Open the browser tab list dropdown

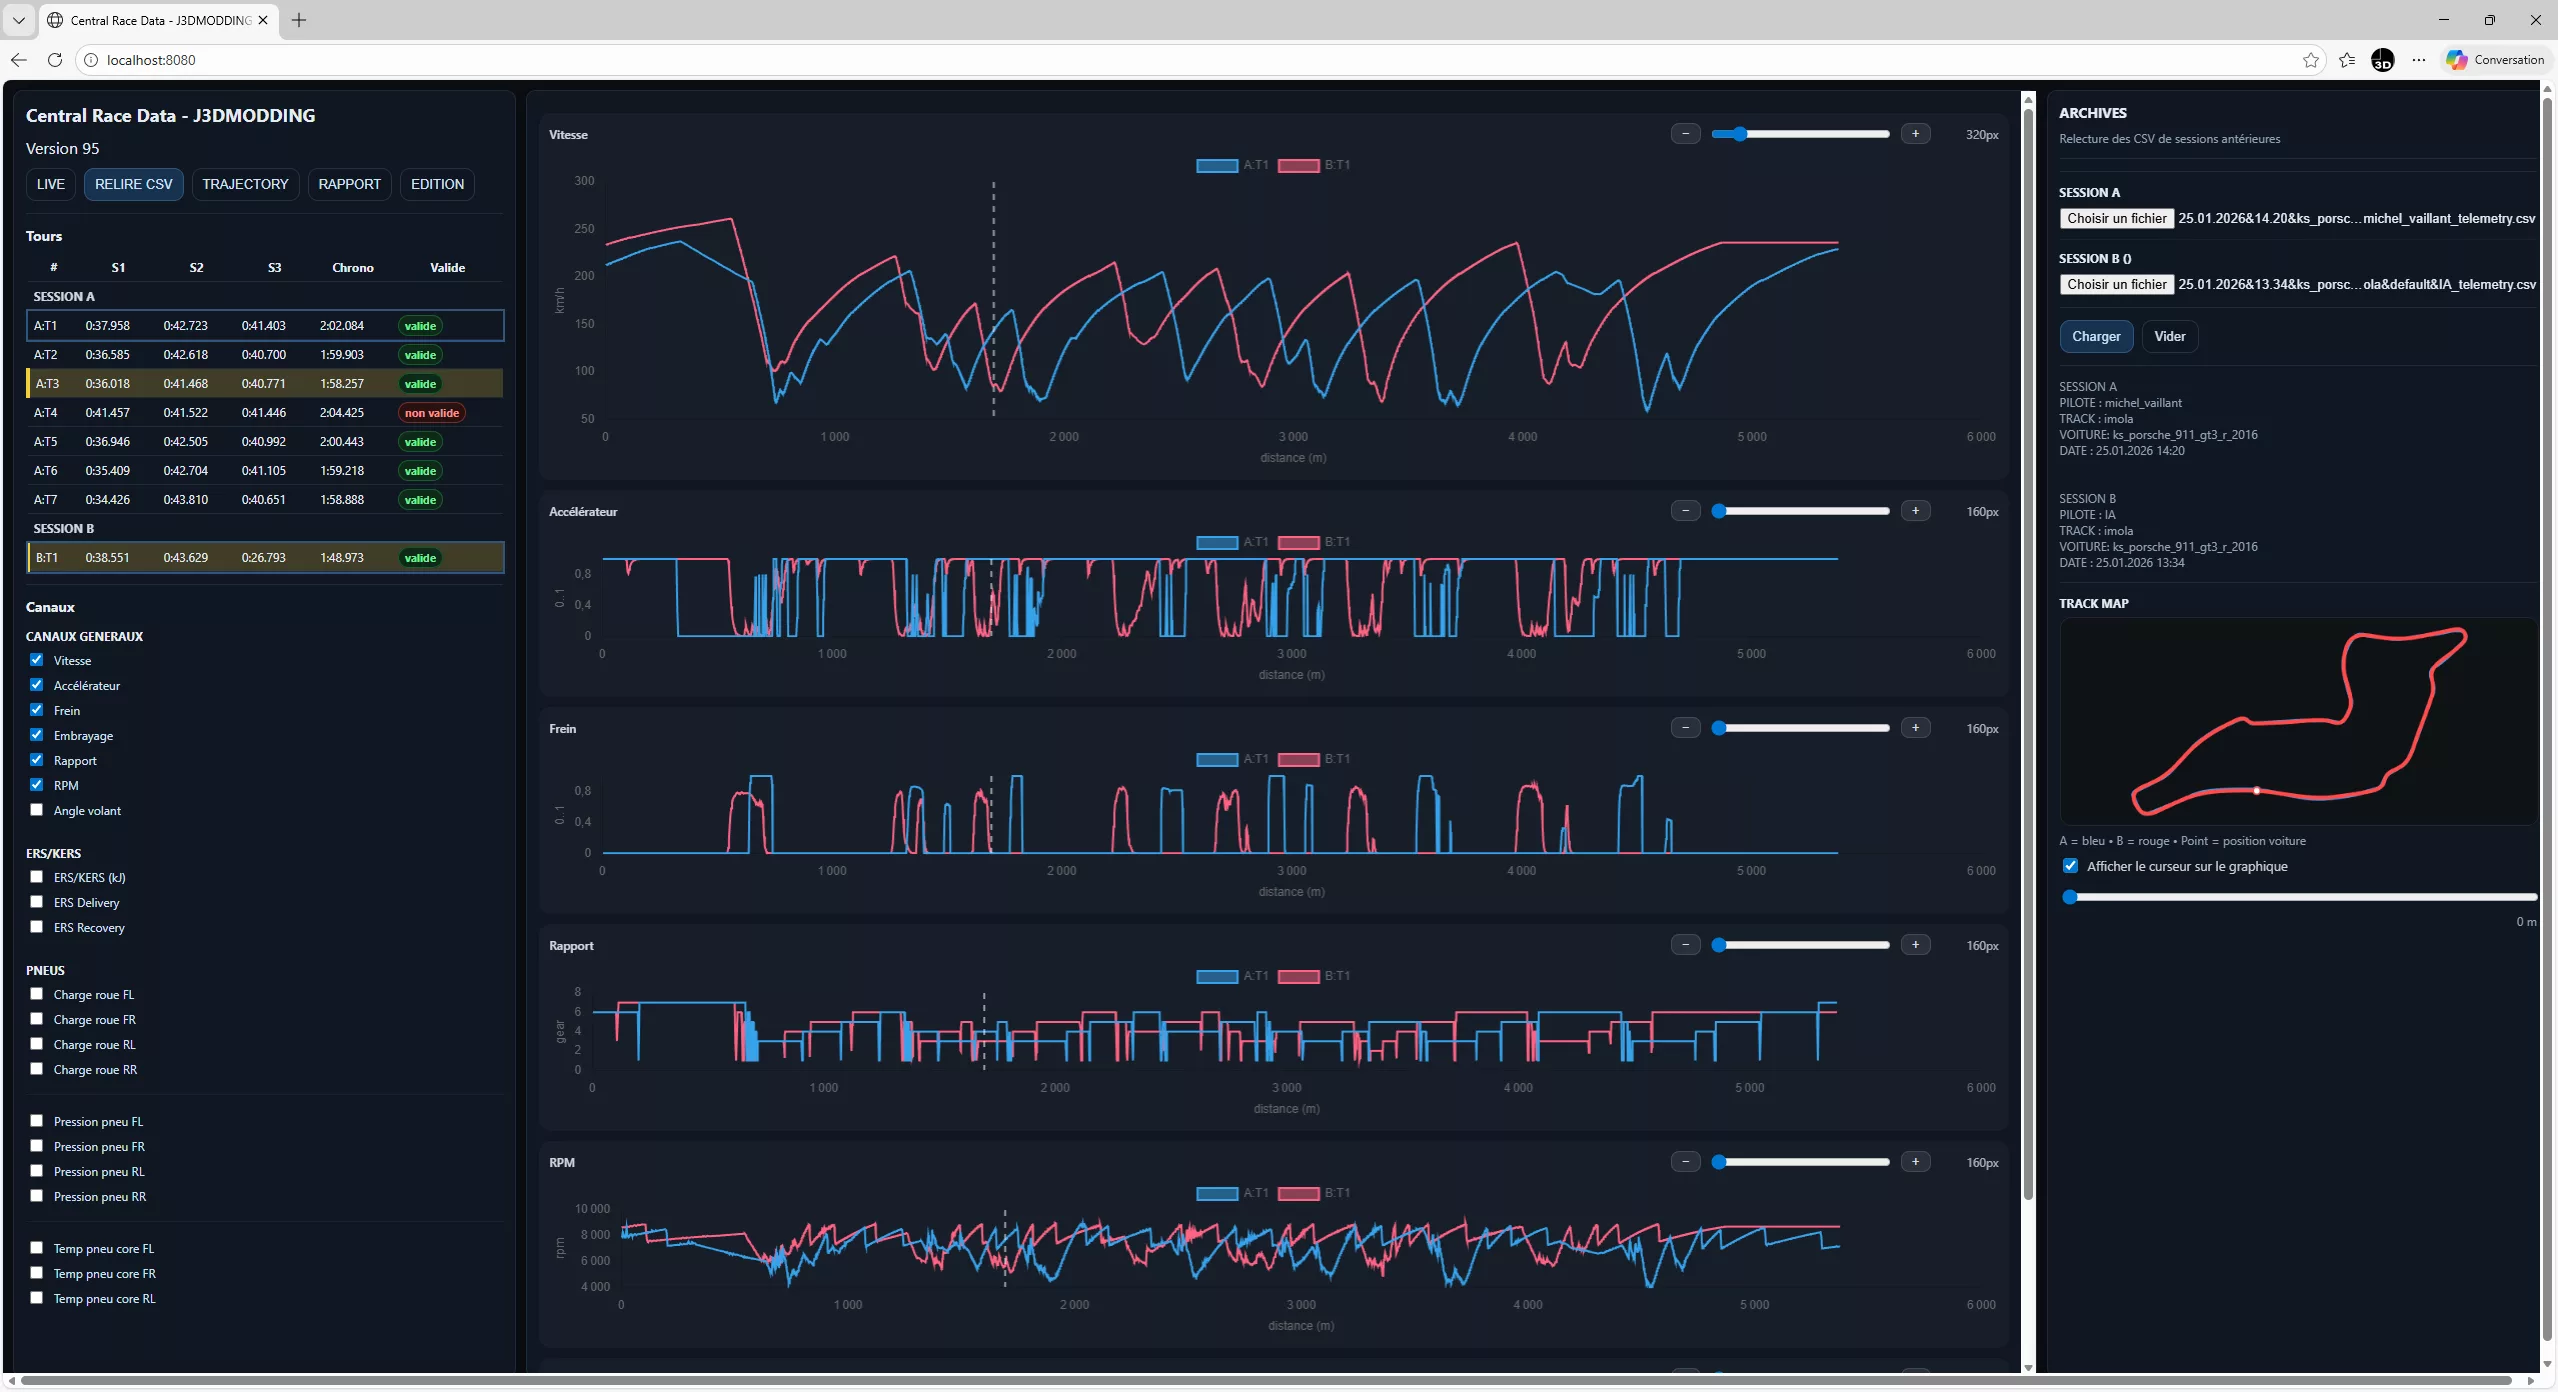tap(18, 20)
